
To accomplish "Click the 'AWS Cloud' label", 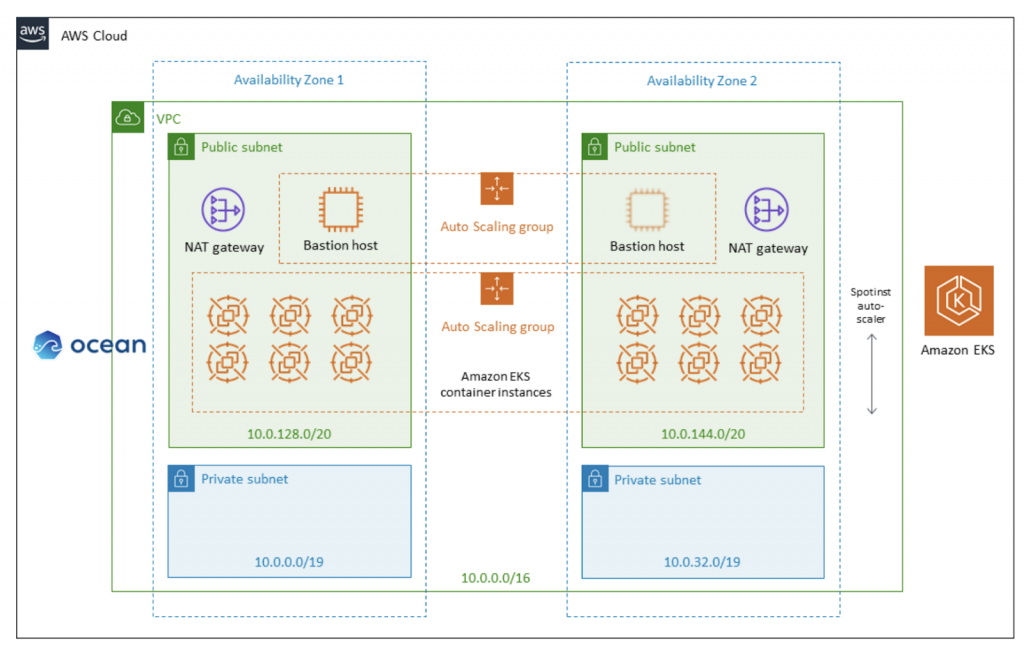I will [x=94, y=36].
